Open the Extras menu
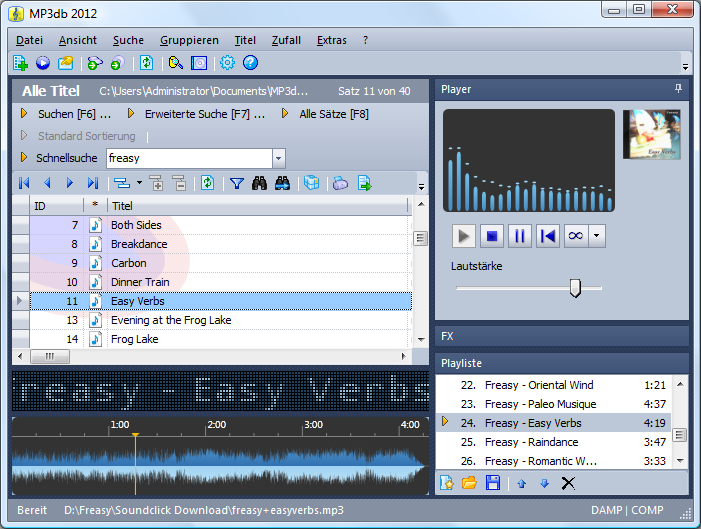The image size is (701, 529). point(332,40)
